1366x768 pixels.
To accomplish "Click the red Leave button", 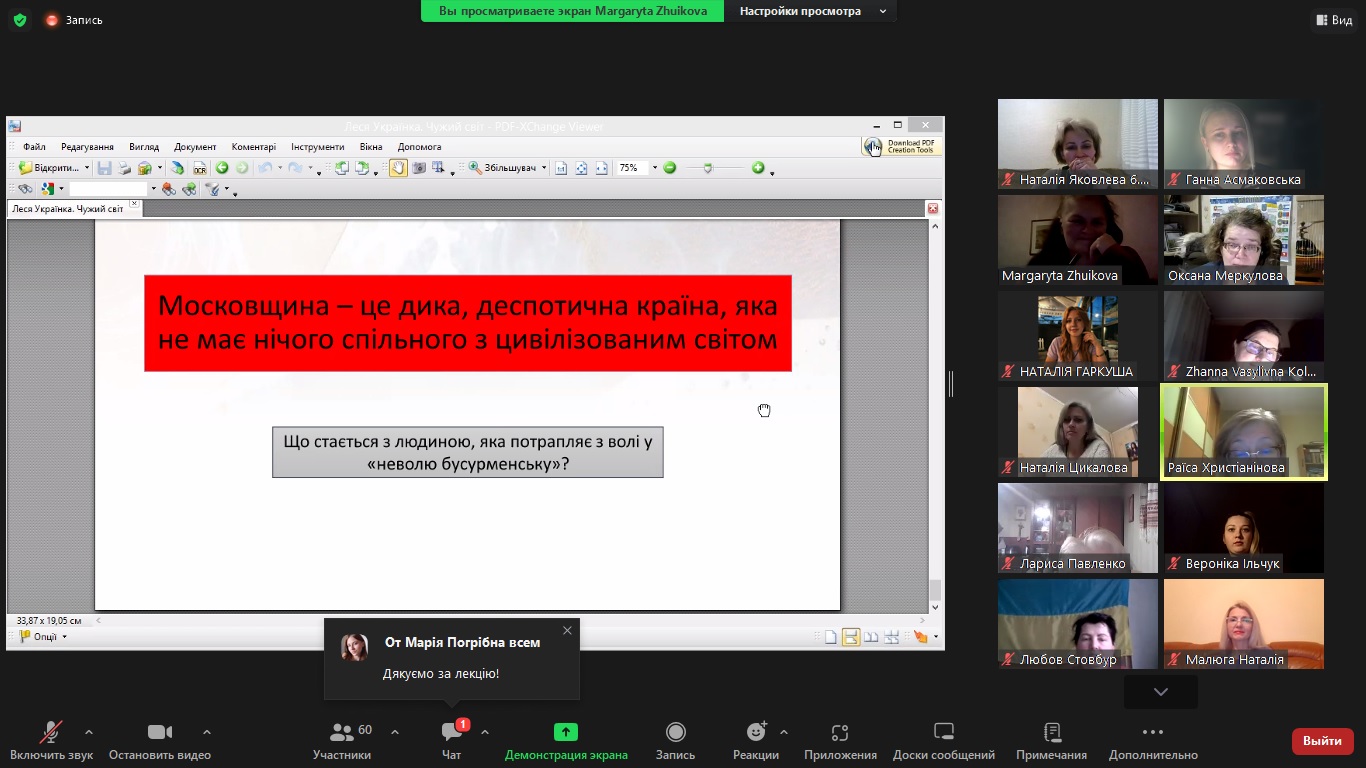I will click(x=1322, y=741).
